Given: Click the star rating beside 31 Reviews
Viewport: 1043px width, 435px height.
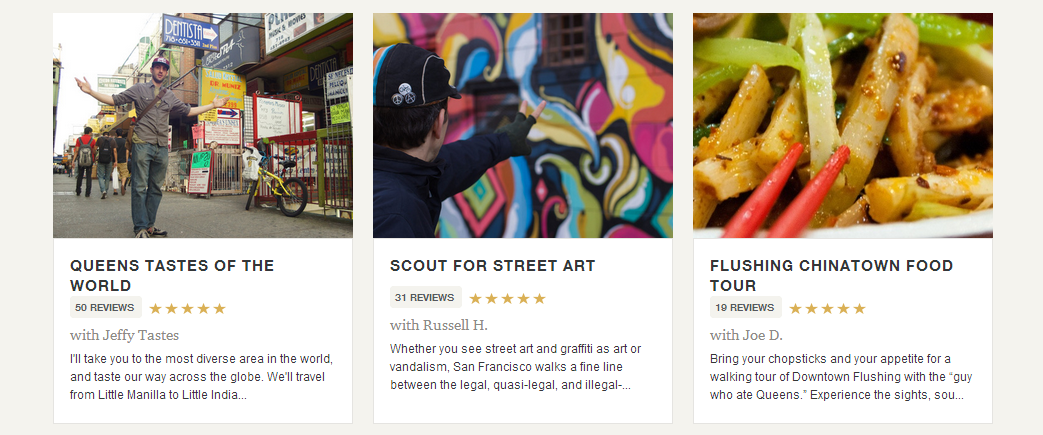Looking at the screenshot, I should (x=508, y=299).
